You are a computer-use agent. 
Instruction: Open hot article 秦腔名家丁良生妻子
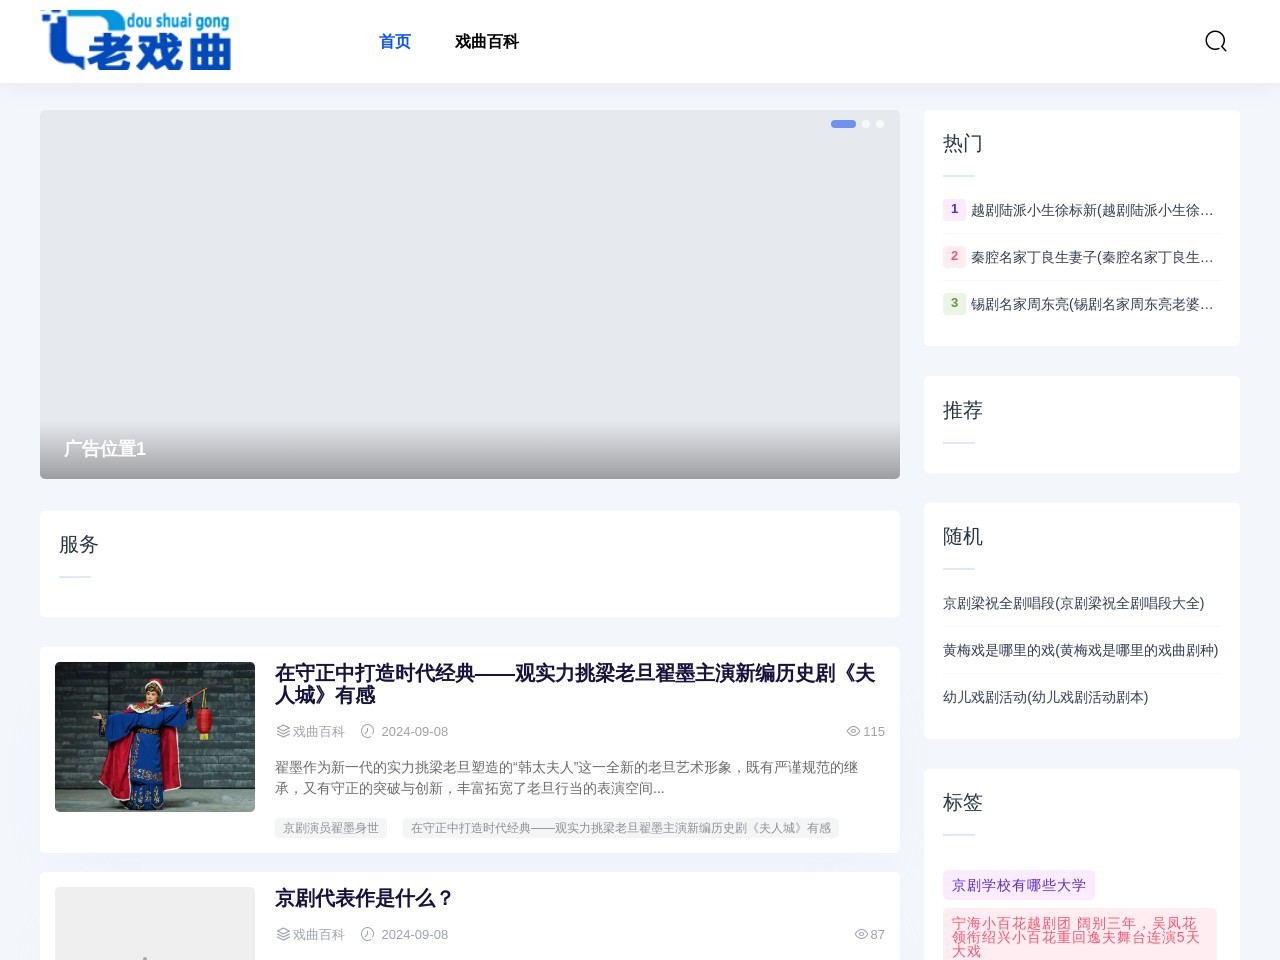click(1092, 257)
